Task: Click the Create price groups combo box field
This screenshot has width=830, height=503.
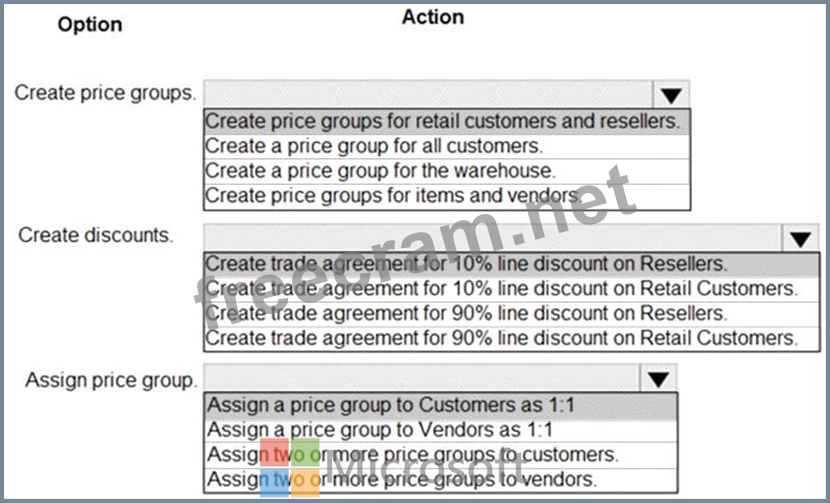Action: pos(429,95)
